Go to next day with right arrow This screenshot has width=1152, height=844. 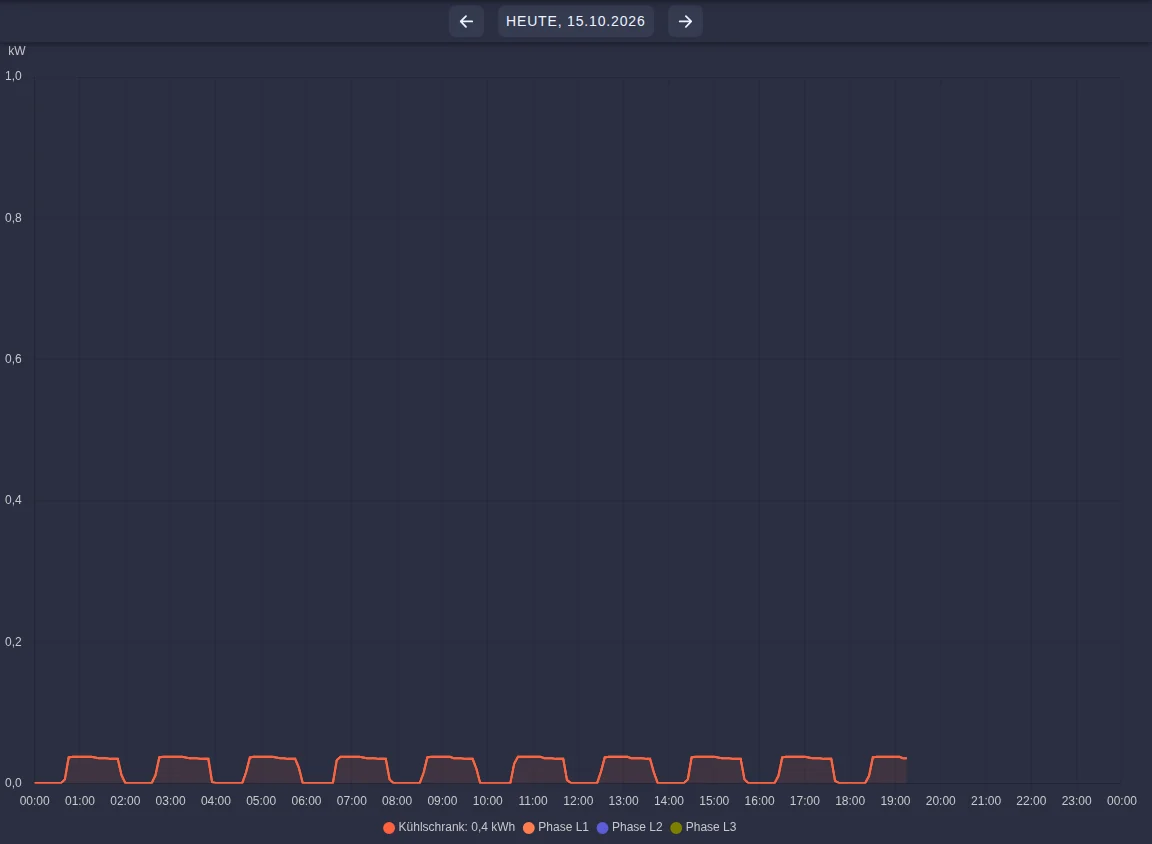685,21
